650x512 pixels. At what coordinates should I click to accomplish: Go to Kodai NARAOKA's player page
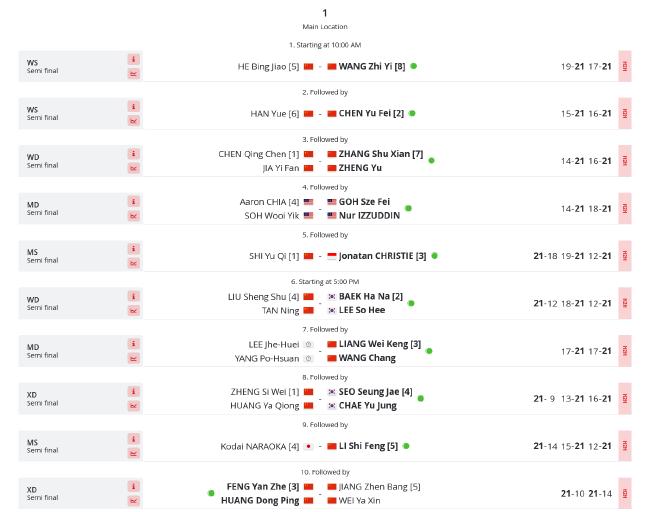click(x=260, y=446)
